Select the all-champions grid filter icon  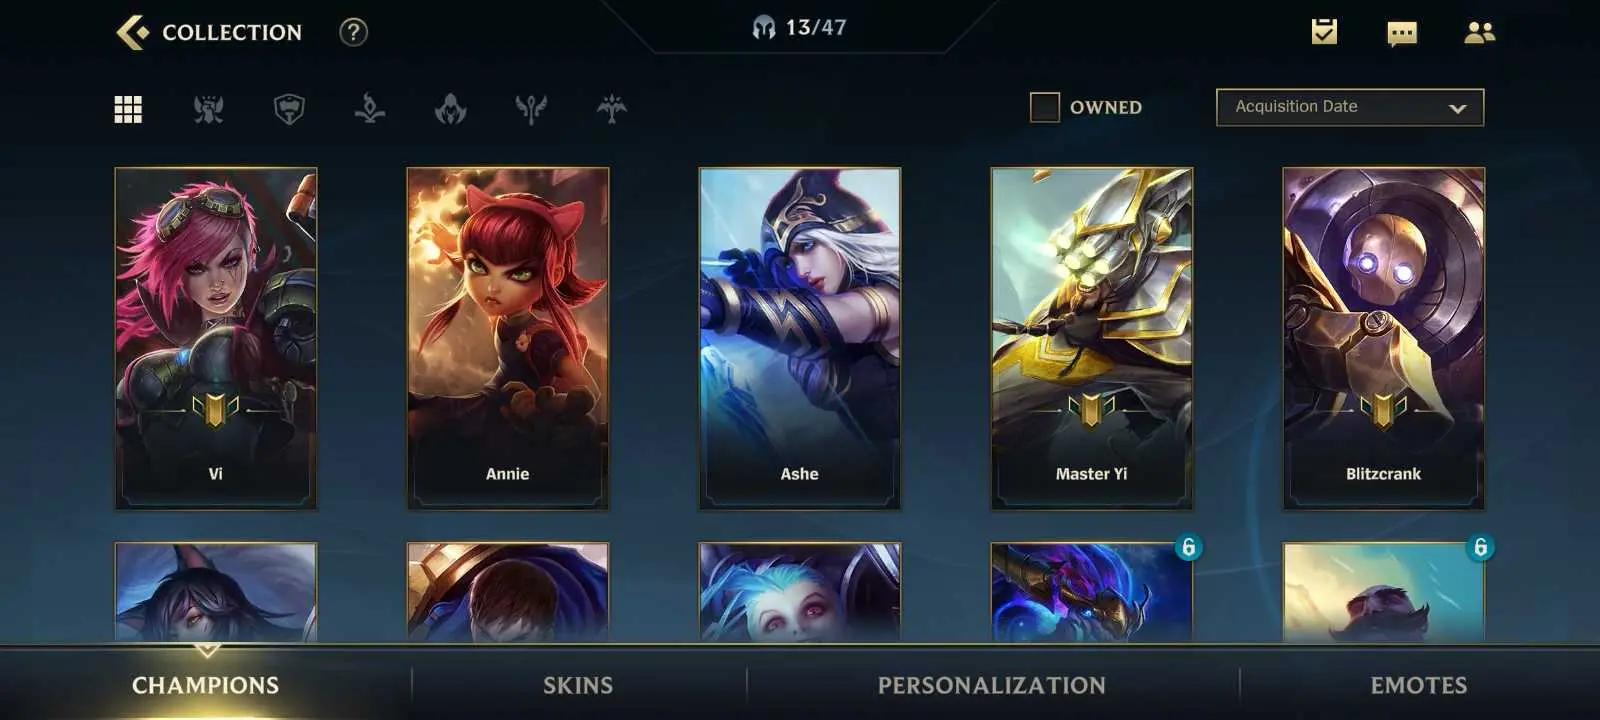(x=128, y=109)
